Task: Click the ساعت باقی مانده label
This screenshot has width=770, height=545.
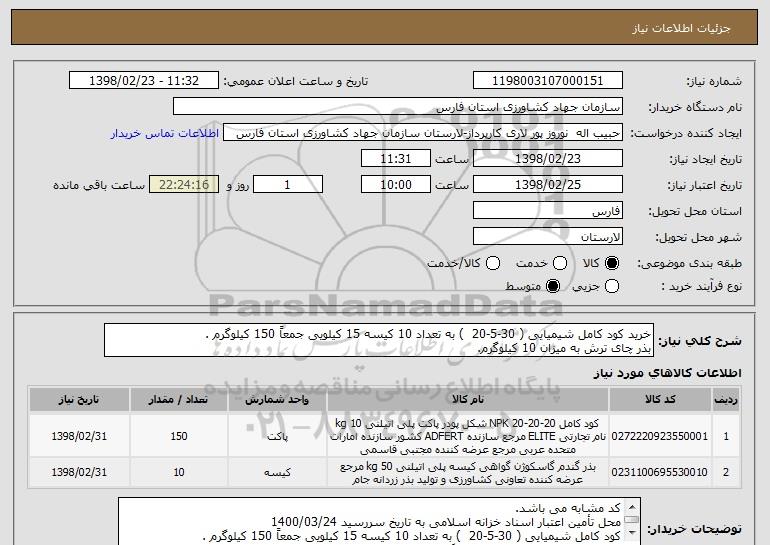Action: (x=99, y=185)
